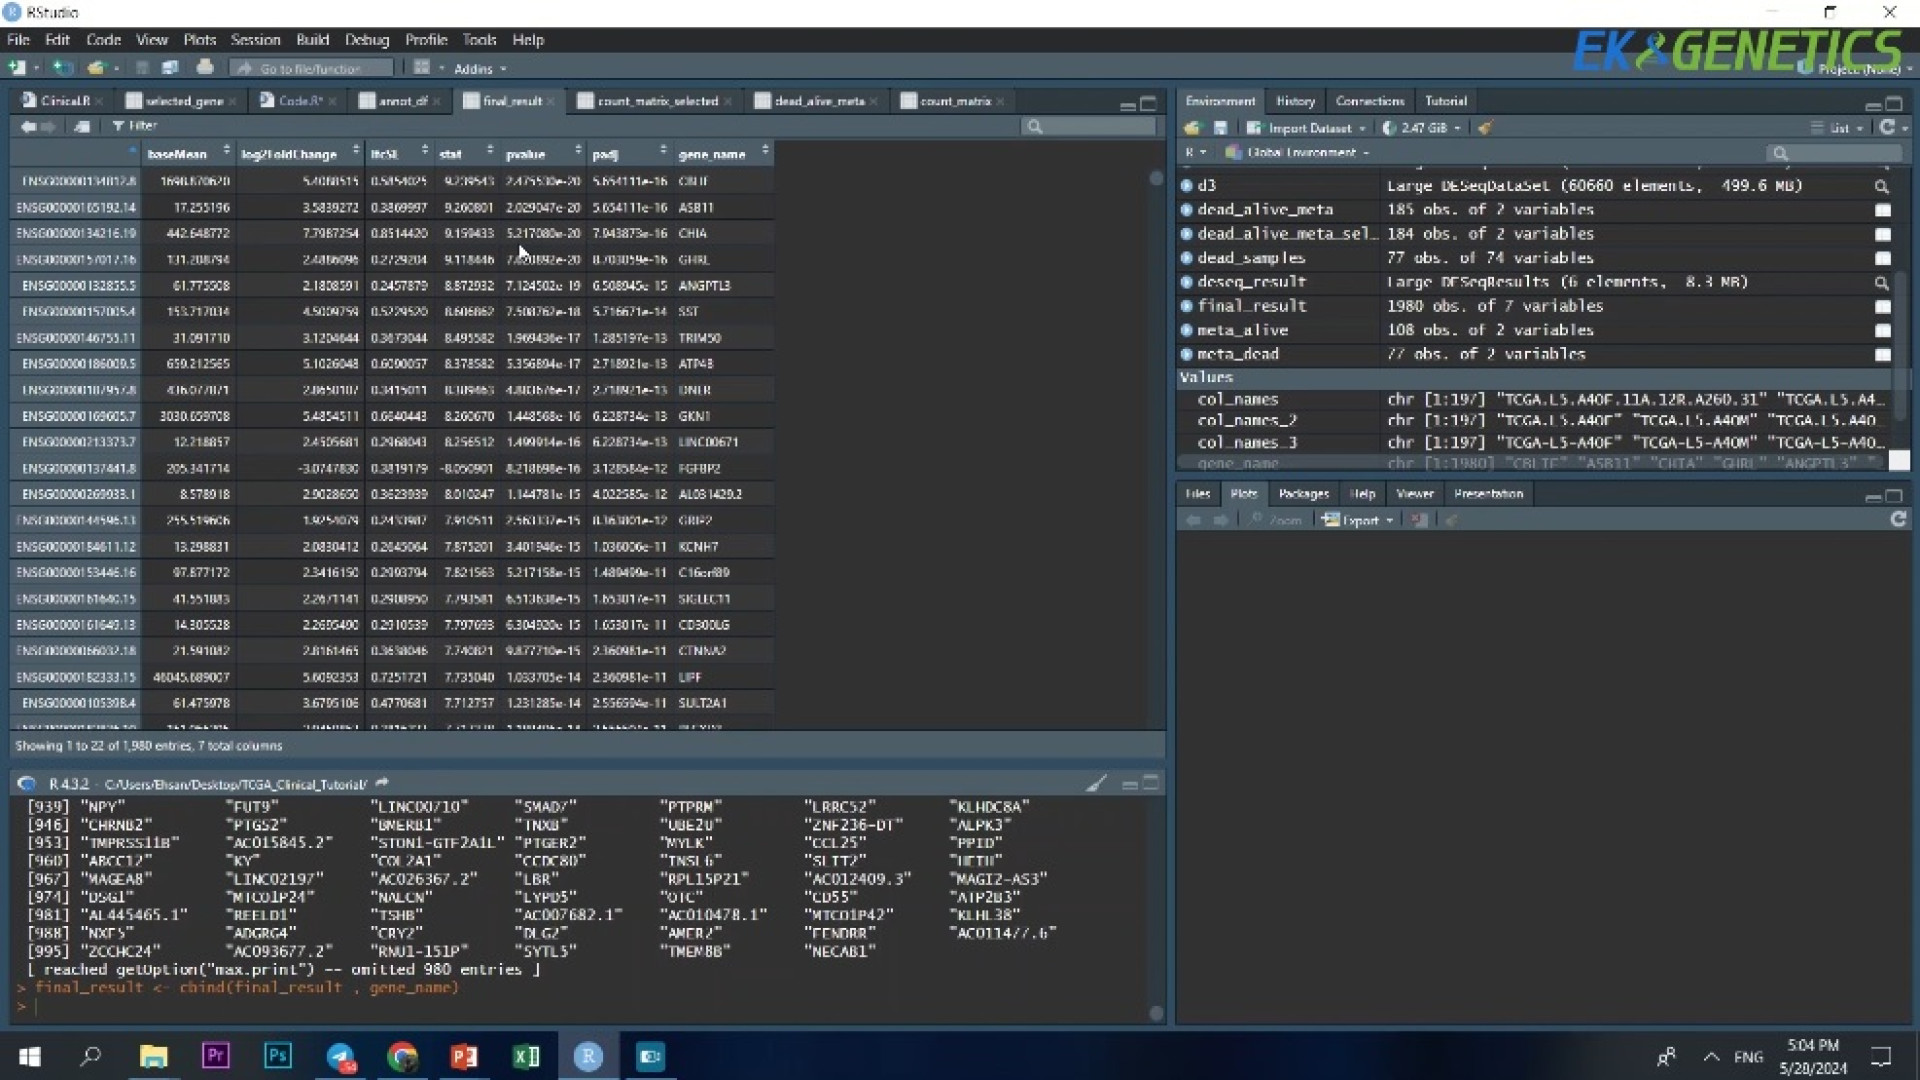Open the Plots menu

click(199, 40)
